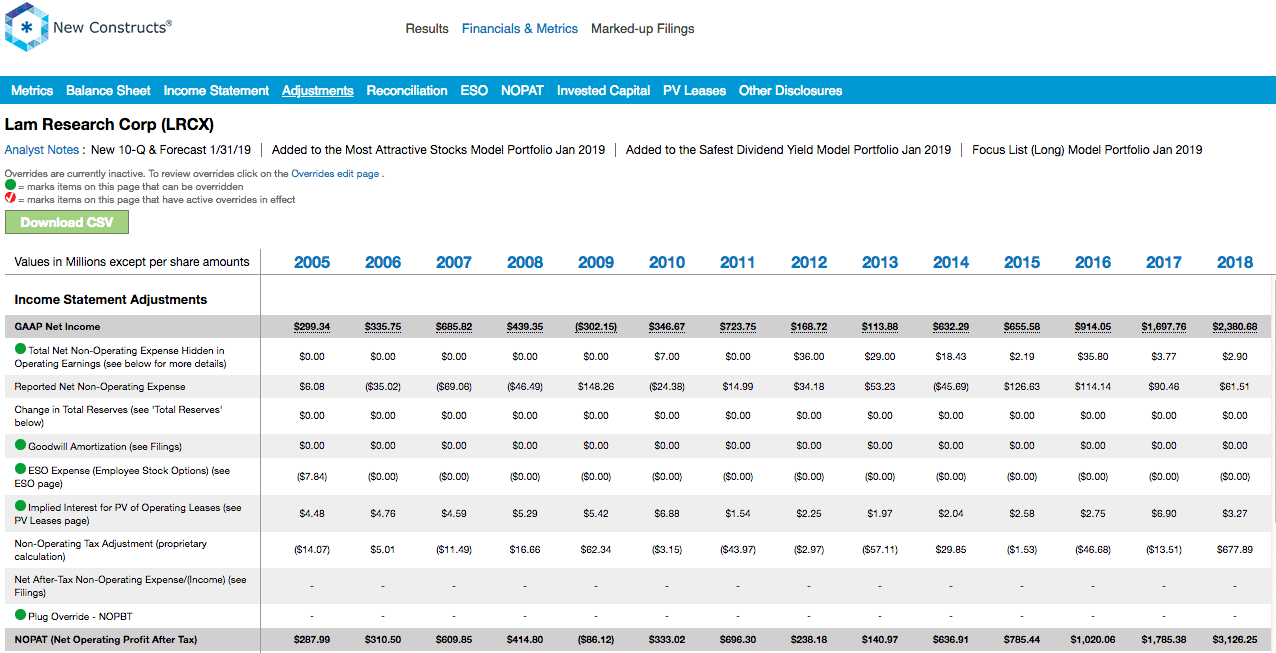Click the Focus List (Long) Model Portfolio note
Screen dimensions: 1276x653
tap(1087, 150)
